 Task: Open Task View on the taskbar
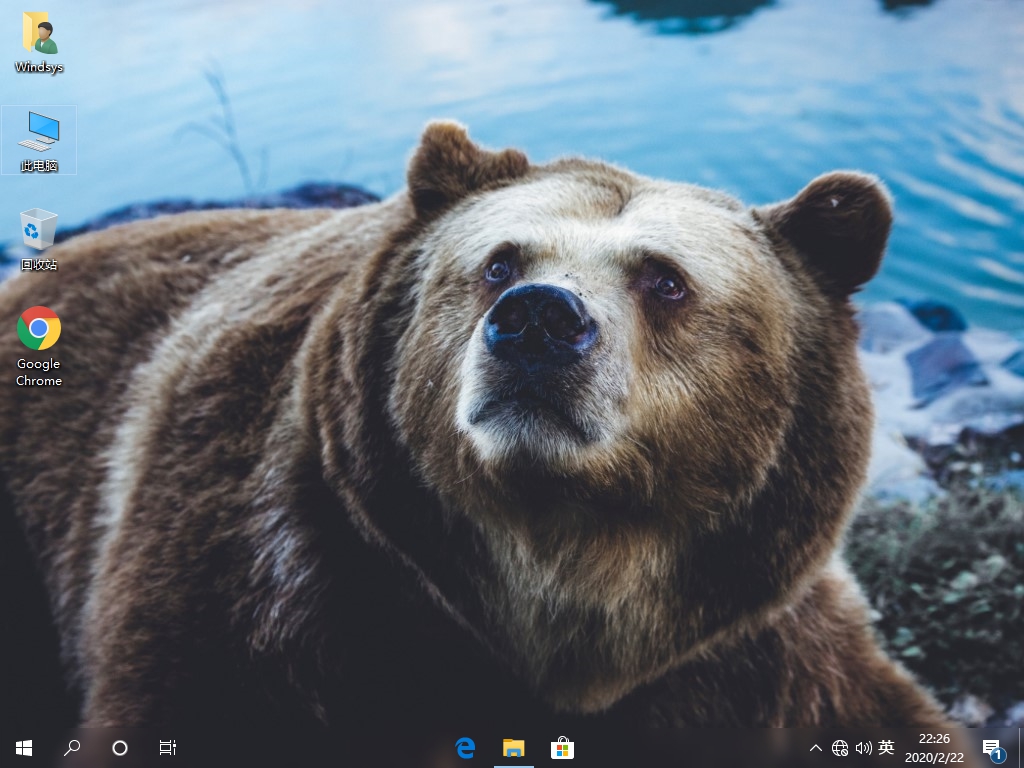[x=168, y=747]
